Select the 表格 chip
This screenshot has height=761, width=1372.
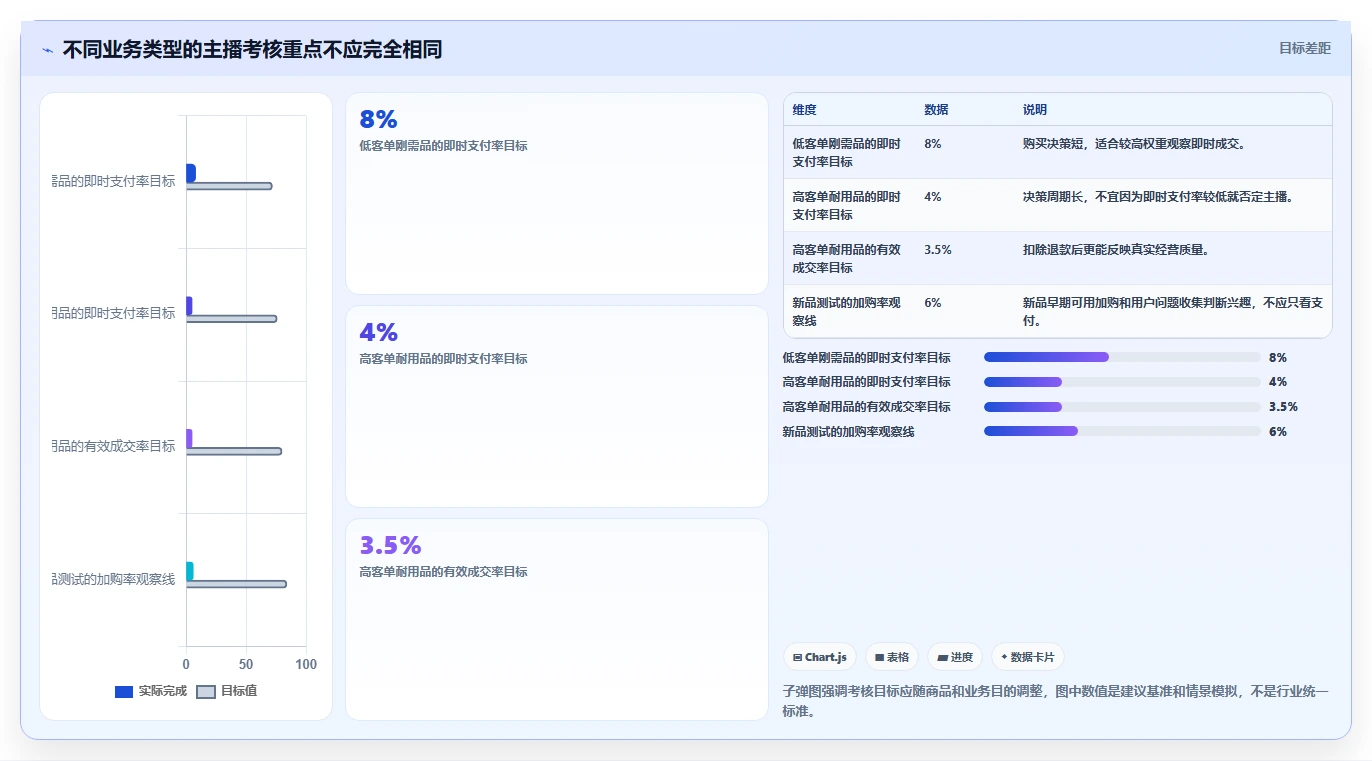tap(892, 657)
